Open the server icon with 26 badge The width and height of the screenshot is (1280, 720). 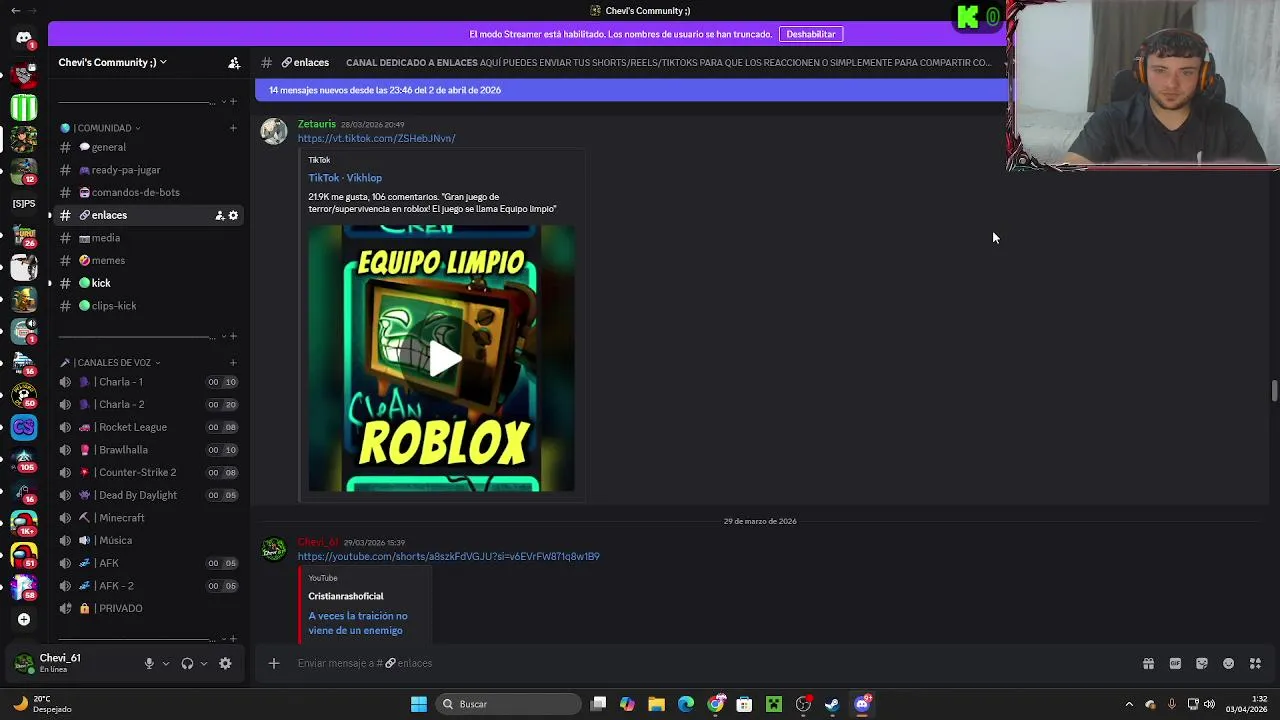point(24,236)
